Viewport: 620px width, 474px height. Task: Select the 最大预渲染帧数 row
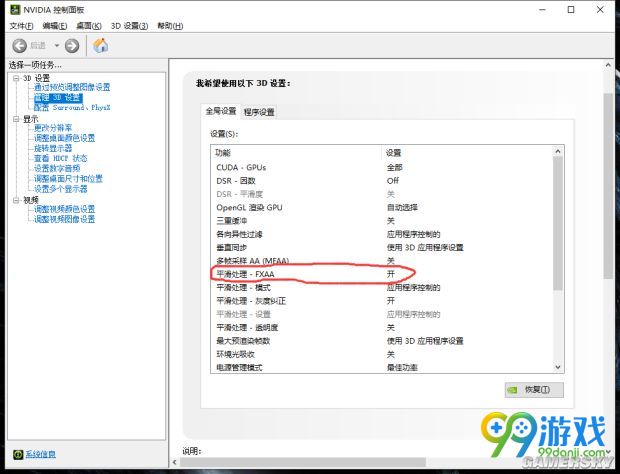point(382,341)
